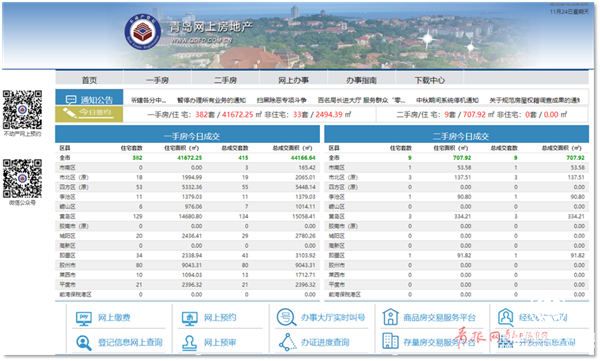Image resolution: width=600 pixels, height=361 pixels.
Task: Open notice 中秋期间系统停机通知
Action: click(x=447, y=100)
